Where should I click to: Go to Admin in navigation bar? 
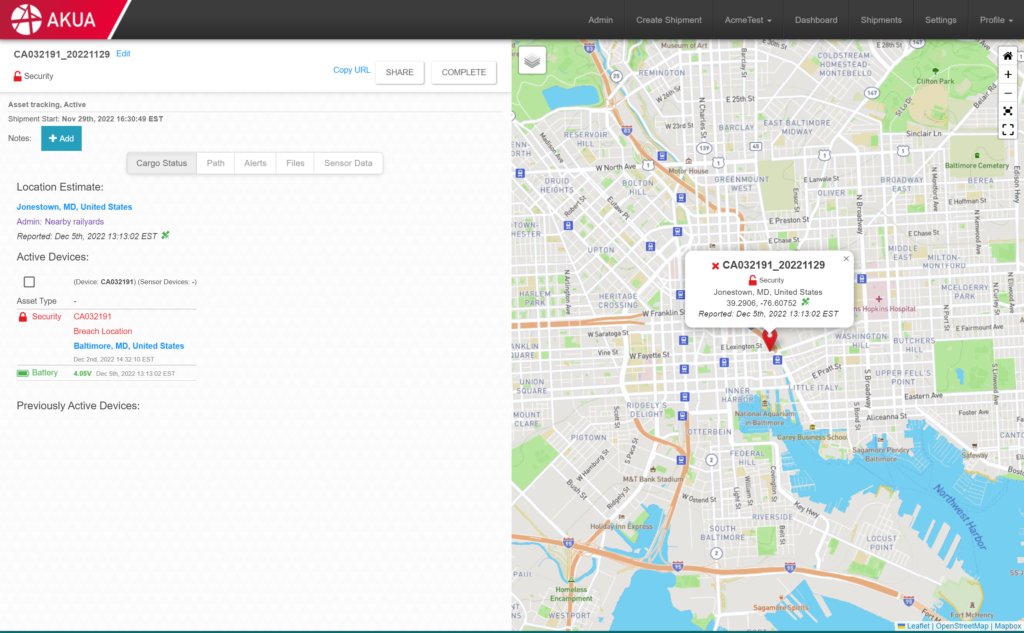click(x=600, y=20)
